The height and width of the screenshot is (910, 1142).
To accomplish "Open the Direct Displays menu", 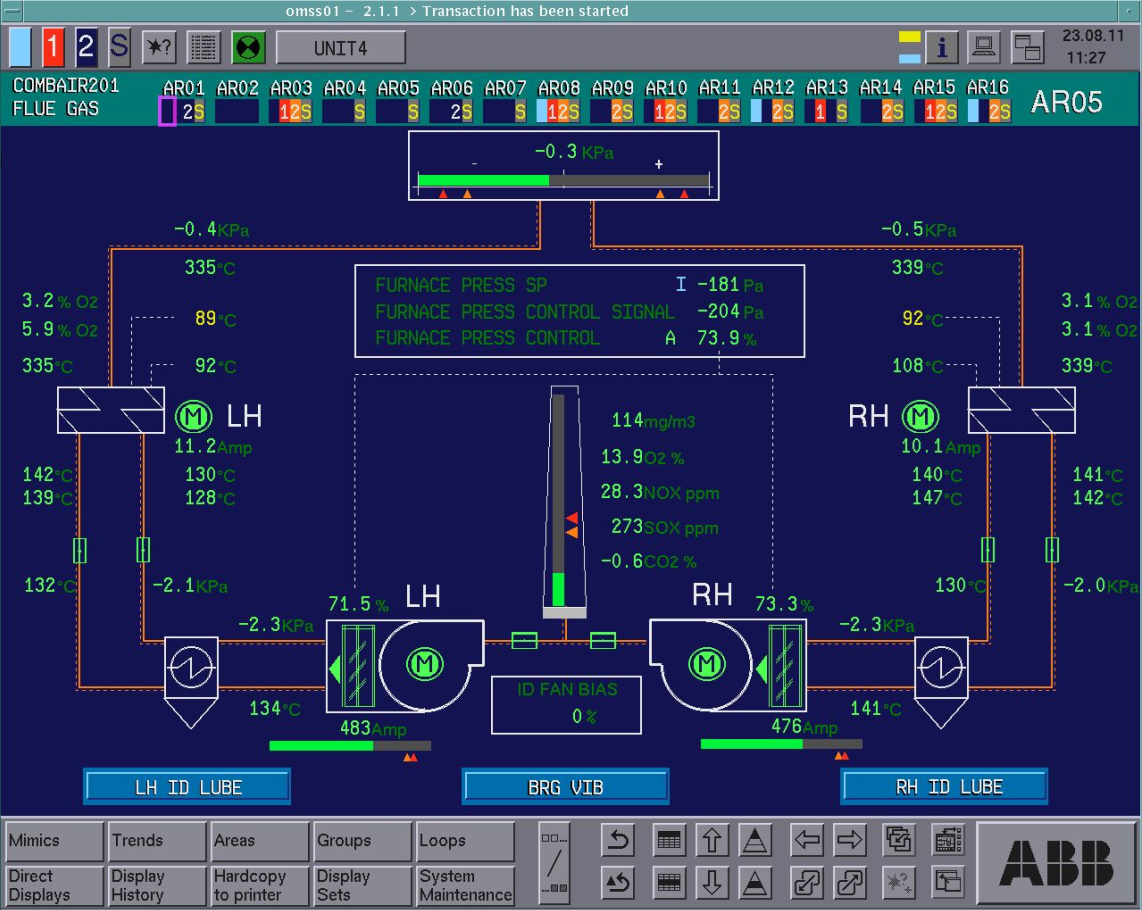I will coord(54,885).
